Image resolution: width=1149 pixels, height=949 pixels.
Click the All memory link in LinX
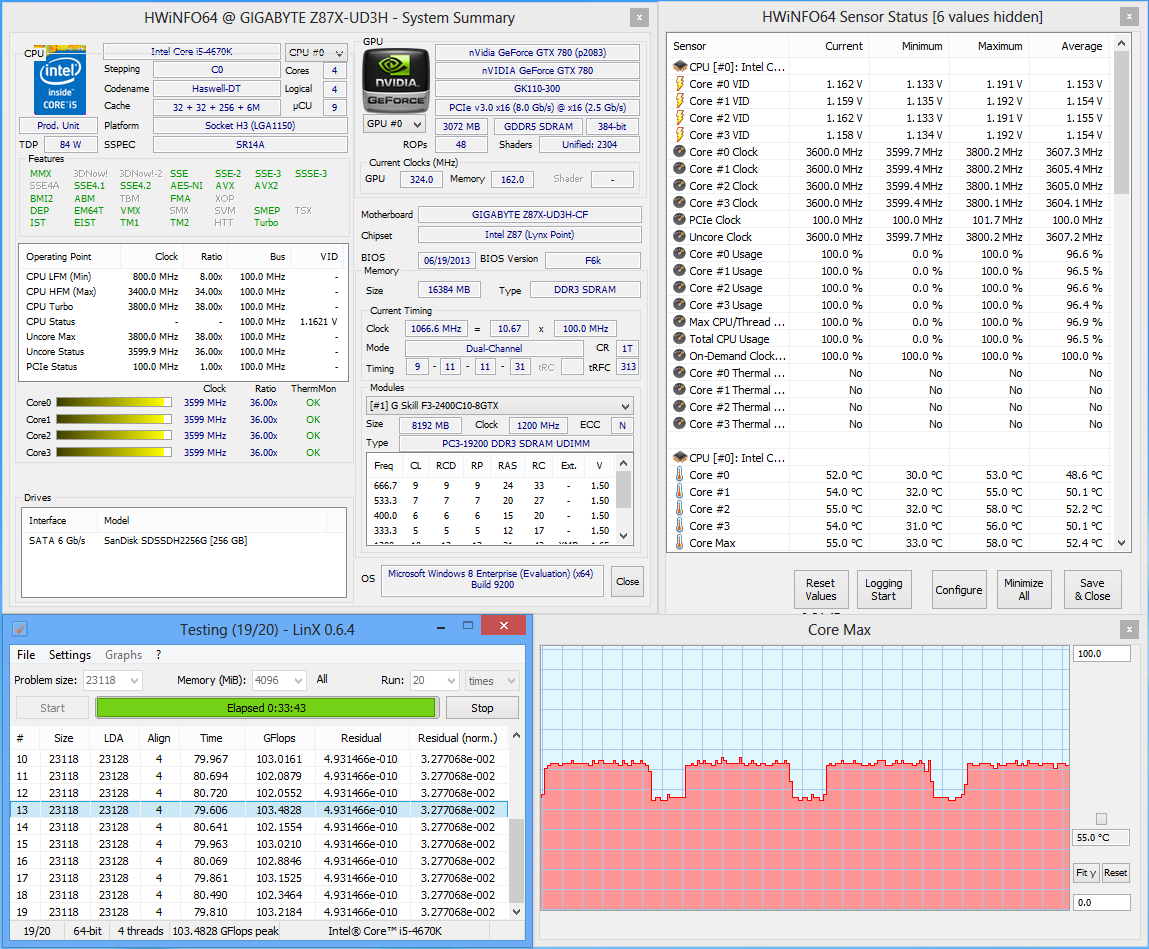(x=322, y=679)
